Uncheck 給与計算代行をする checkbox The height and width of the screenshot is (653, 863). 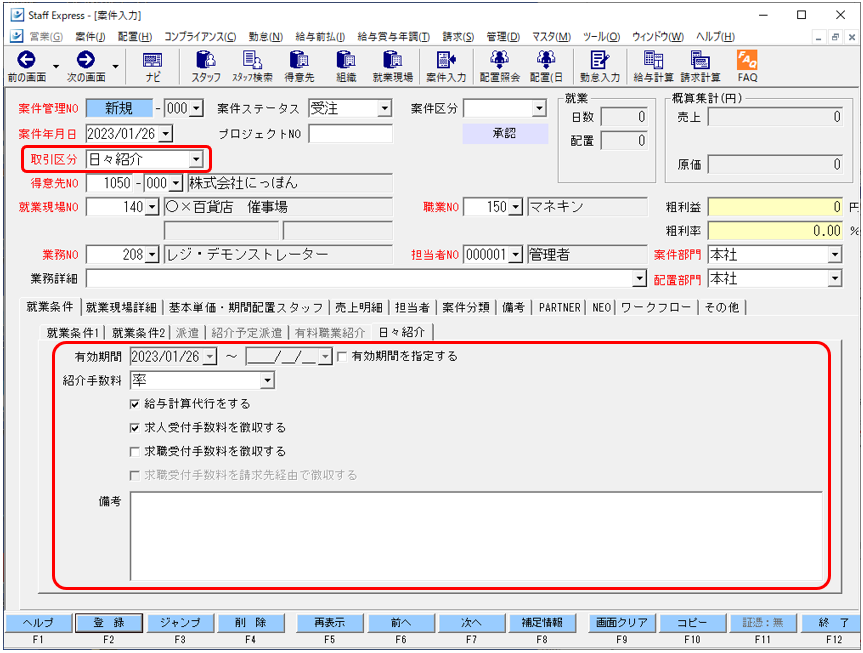coord(134,404)
